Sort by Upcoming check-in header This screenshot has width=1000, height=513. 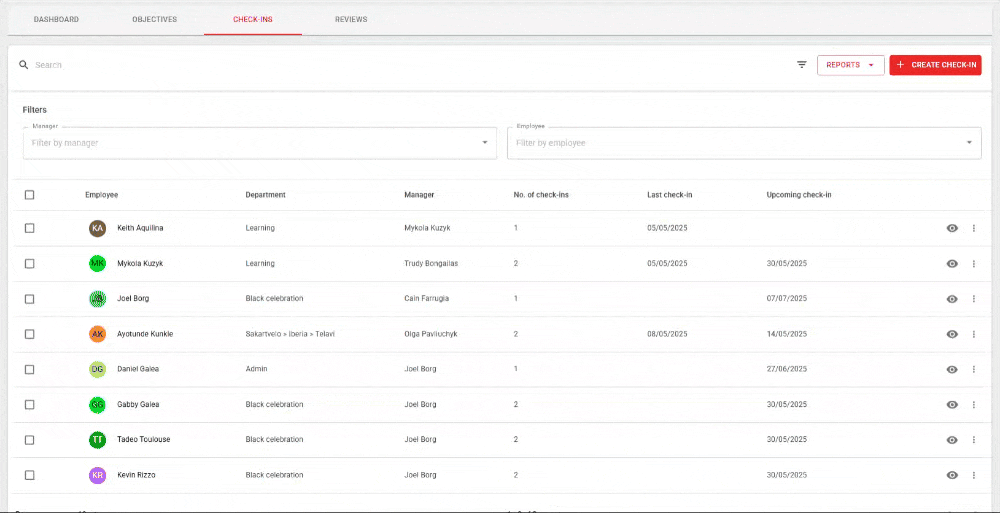tap(798, 195)
